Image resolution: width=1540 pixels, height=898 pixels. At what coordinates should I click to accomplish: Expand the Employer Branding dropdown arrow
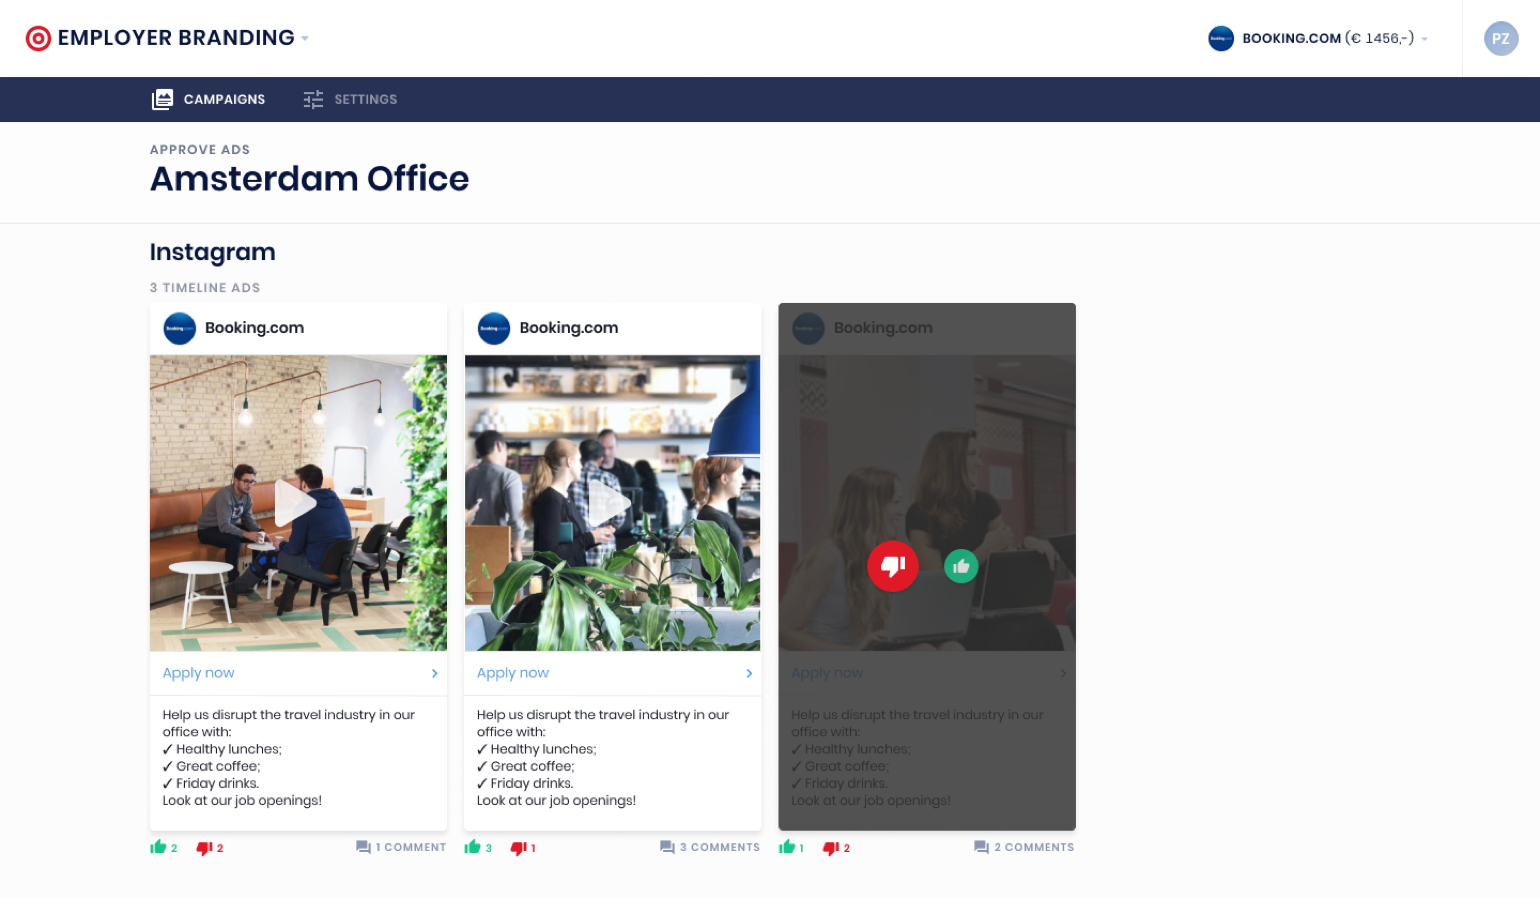pyautogui.click(x=305, y=39)
